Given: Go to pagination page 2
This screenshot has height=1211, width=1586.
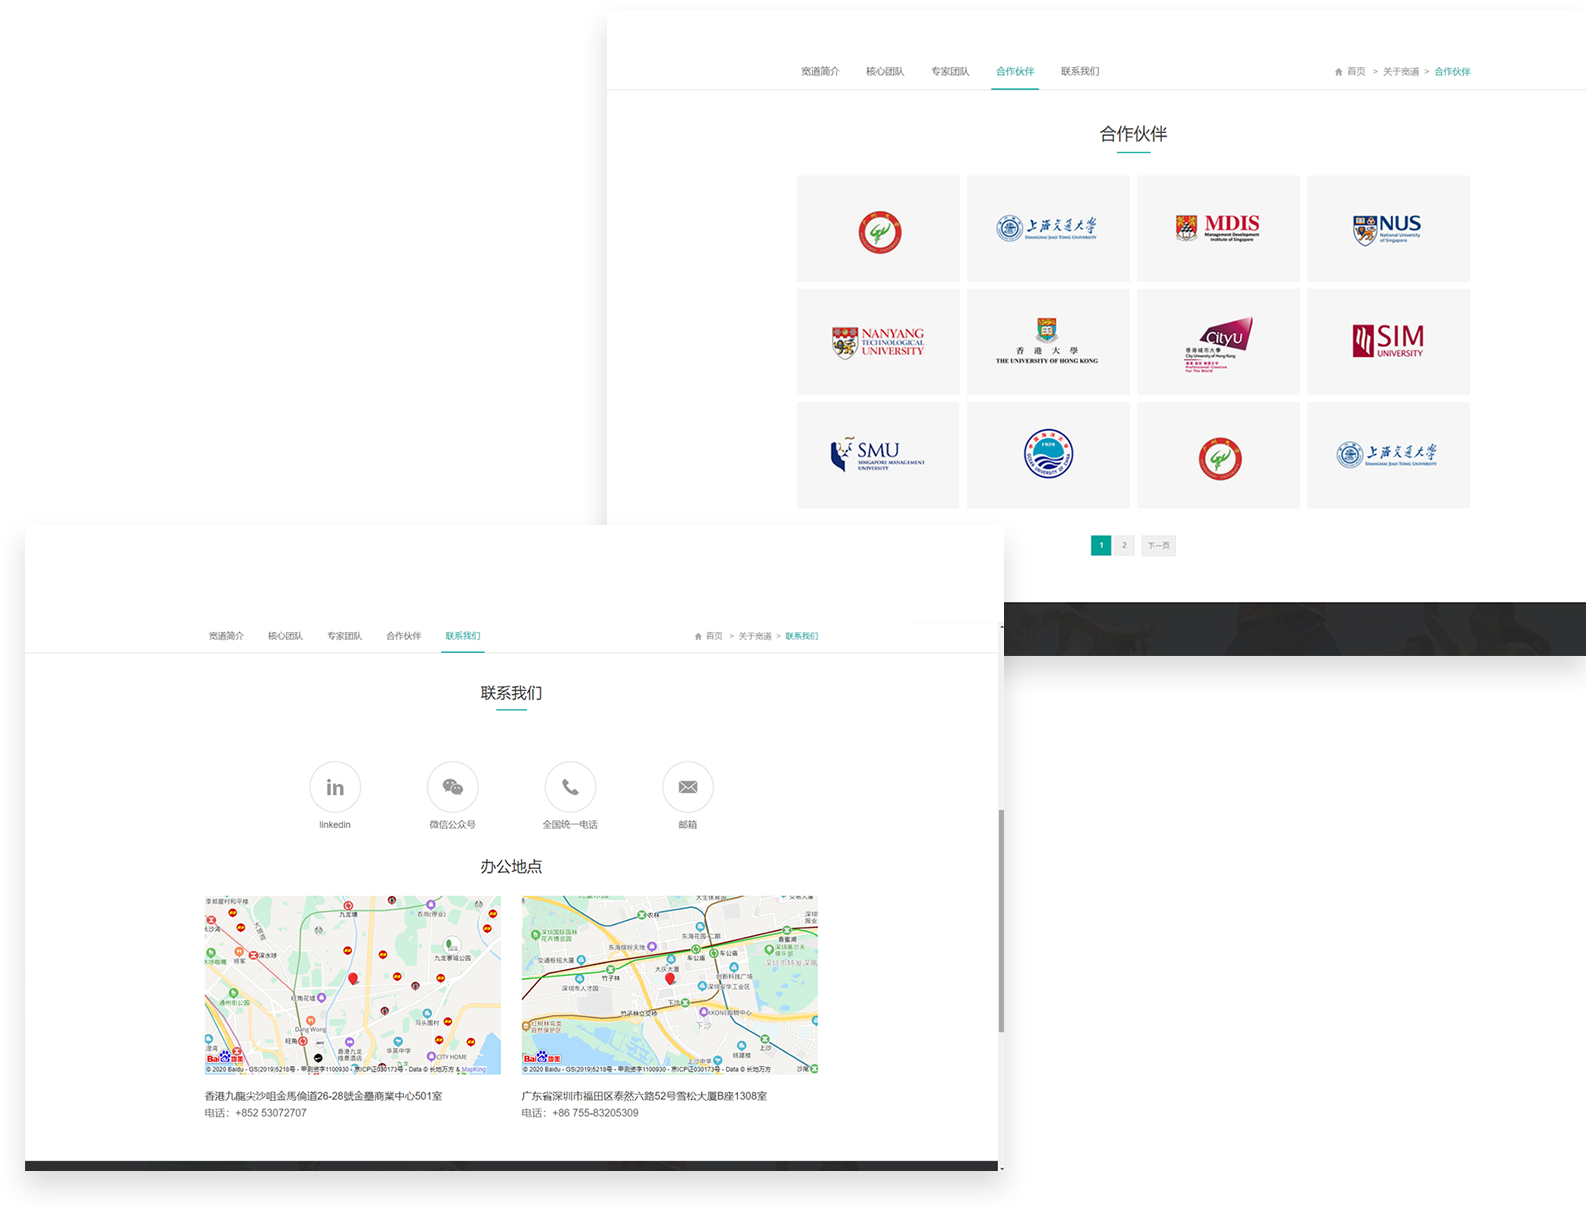Looking at the screenshot, I should 1124,545.
